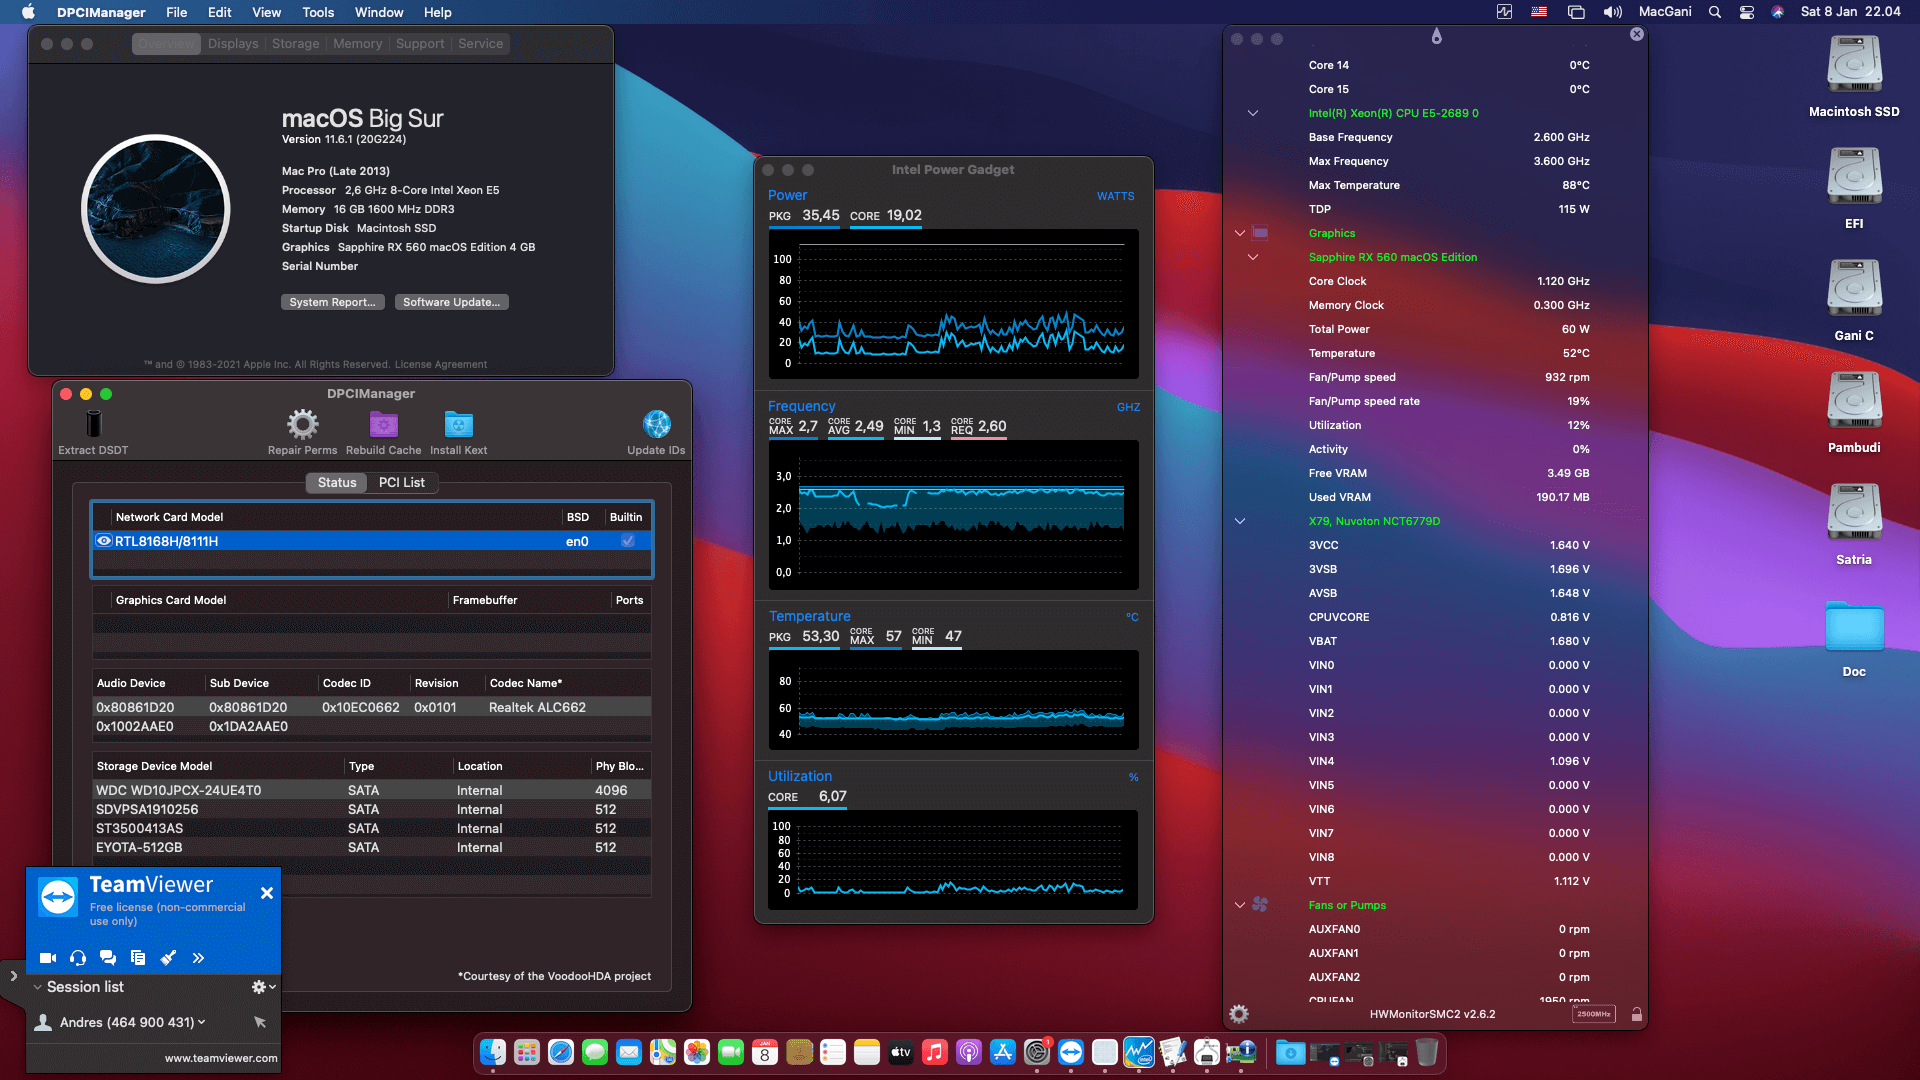Open the www.teamviewer.com link
1920x1080 pixels.
(221, 1058)
